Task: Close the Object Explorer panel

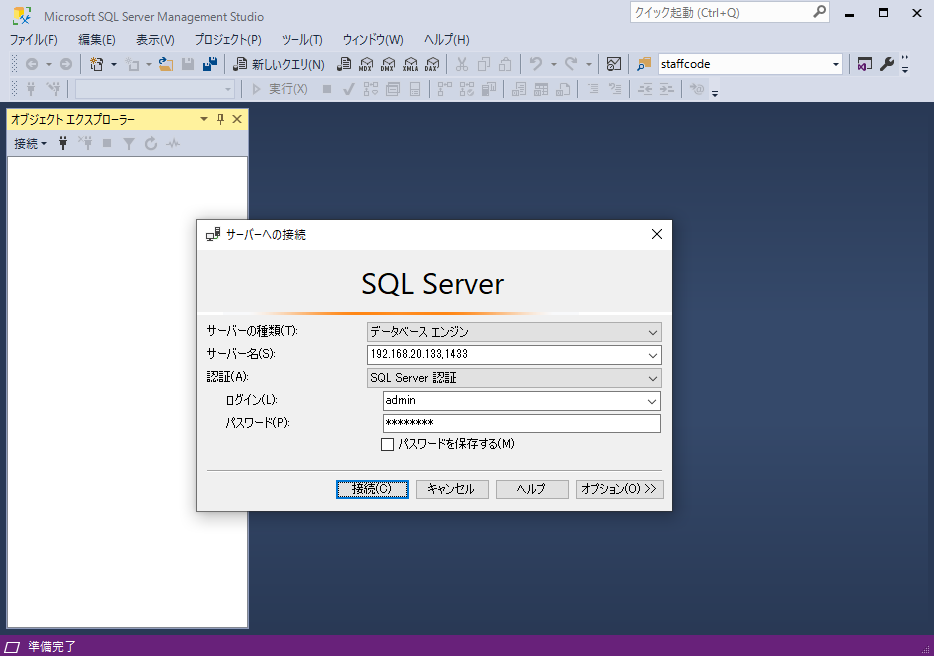Action: click(237, 119)
